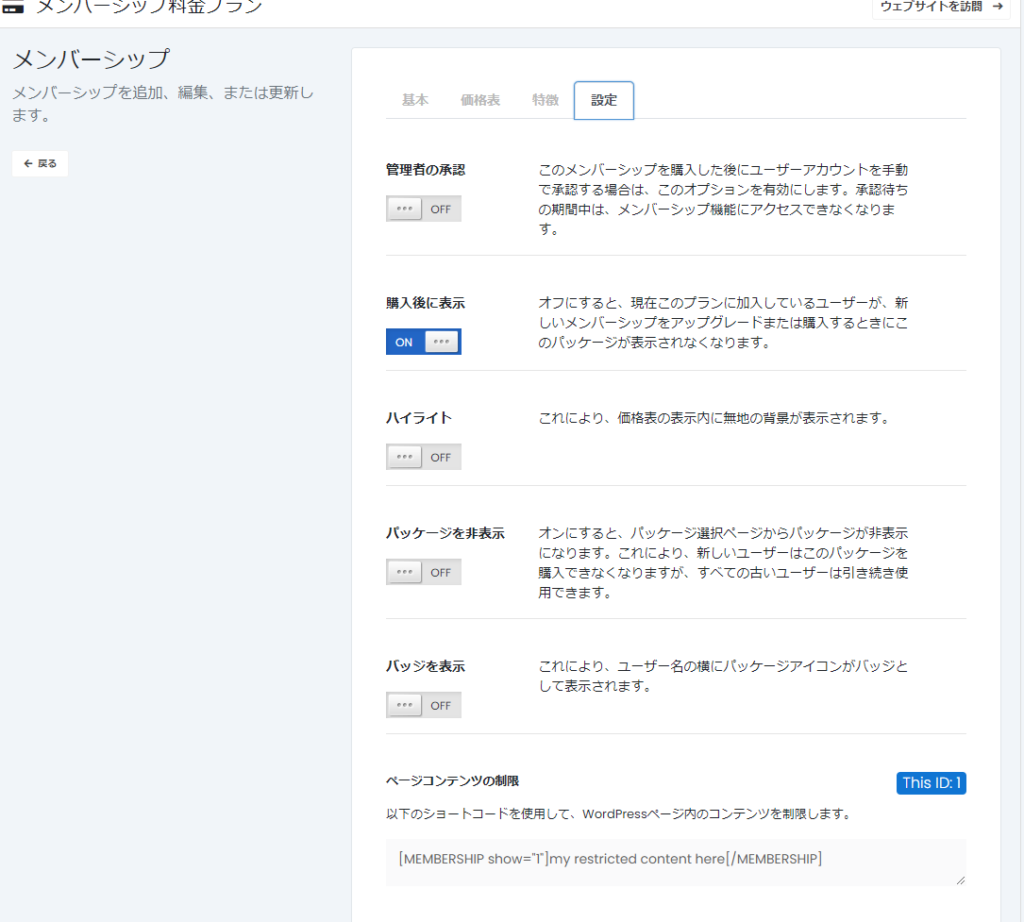
Task: Turn off the 購入後に表示 toggle
Action: (x=423, y=342)
